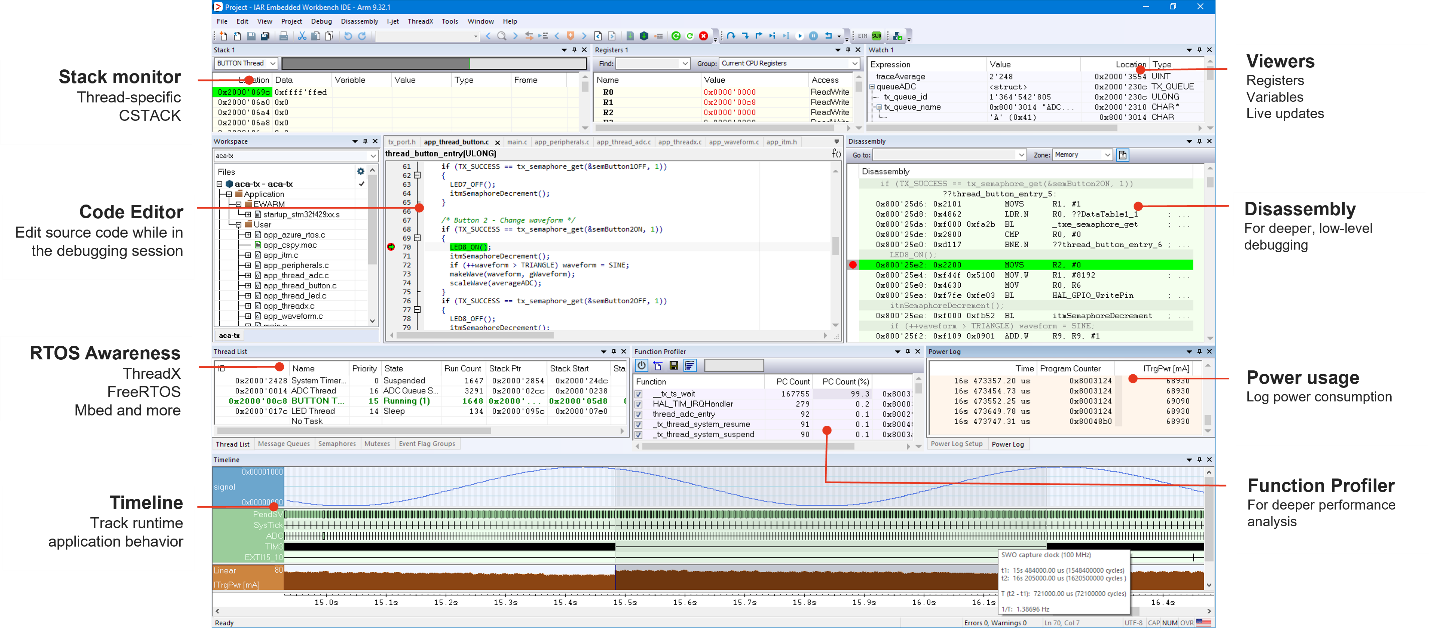Click the Find magnifier toolbar icon
Image resolution: width=1429 pixels, height=628 pixels.
click(502, 35)
